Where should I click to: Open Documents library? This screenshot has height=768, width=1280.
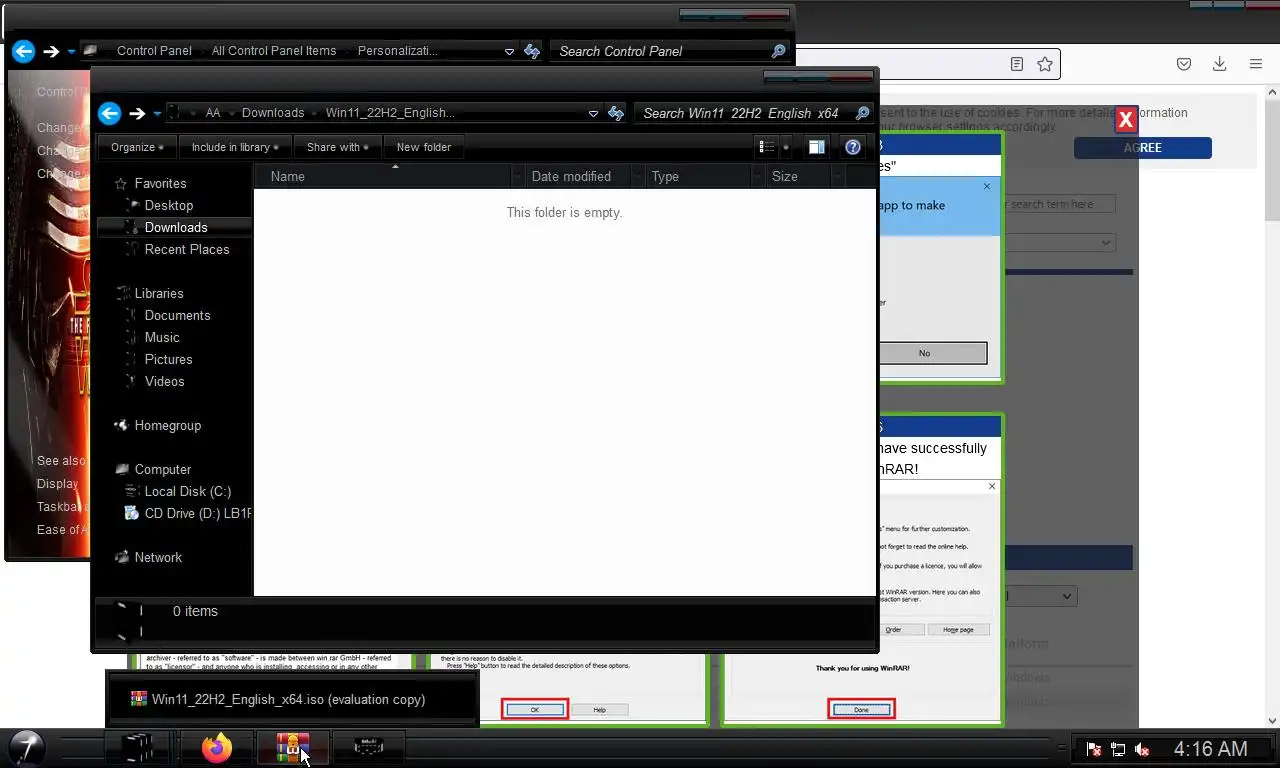pos(177,315)
